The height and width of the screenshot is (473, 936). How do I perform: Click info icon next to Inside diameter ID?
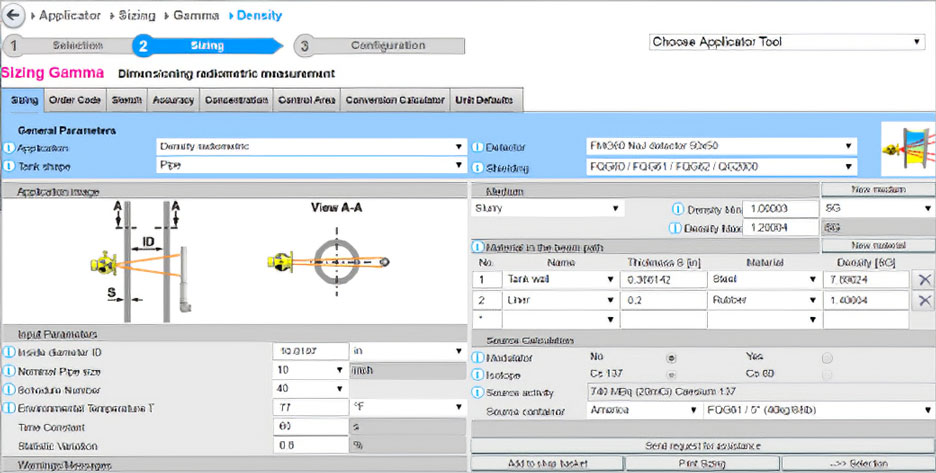9,351
